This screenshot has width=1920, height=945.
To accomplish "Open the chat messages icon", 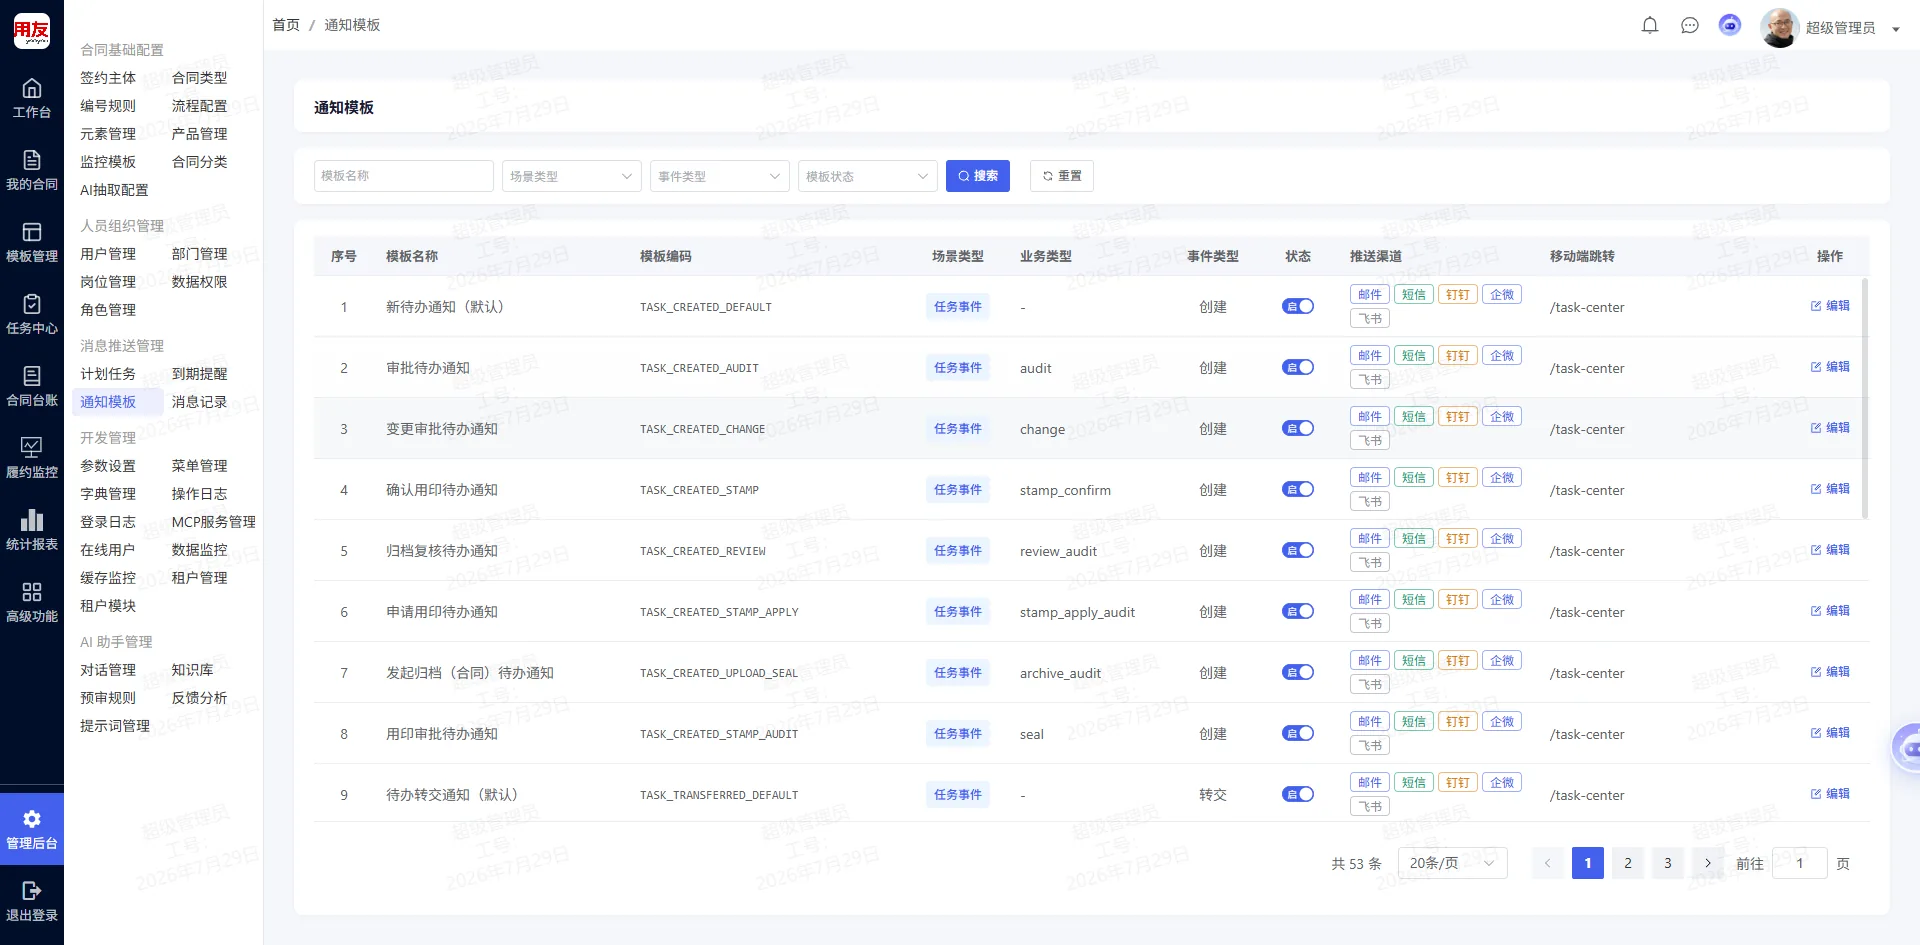I will pyautogui.click(x=1690, y=26).
